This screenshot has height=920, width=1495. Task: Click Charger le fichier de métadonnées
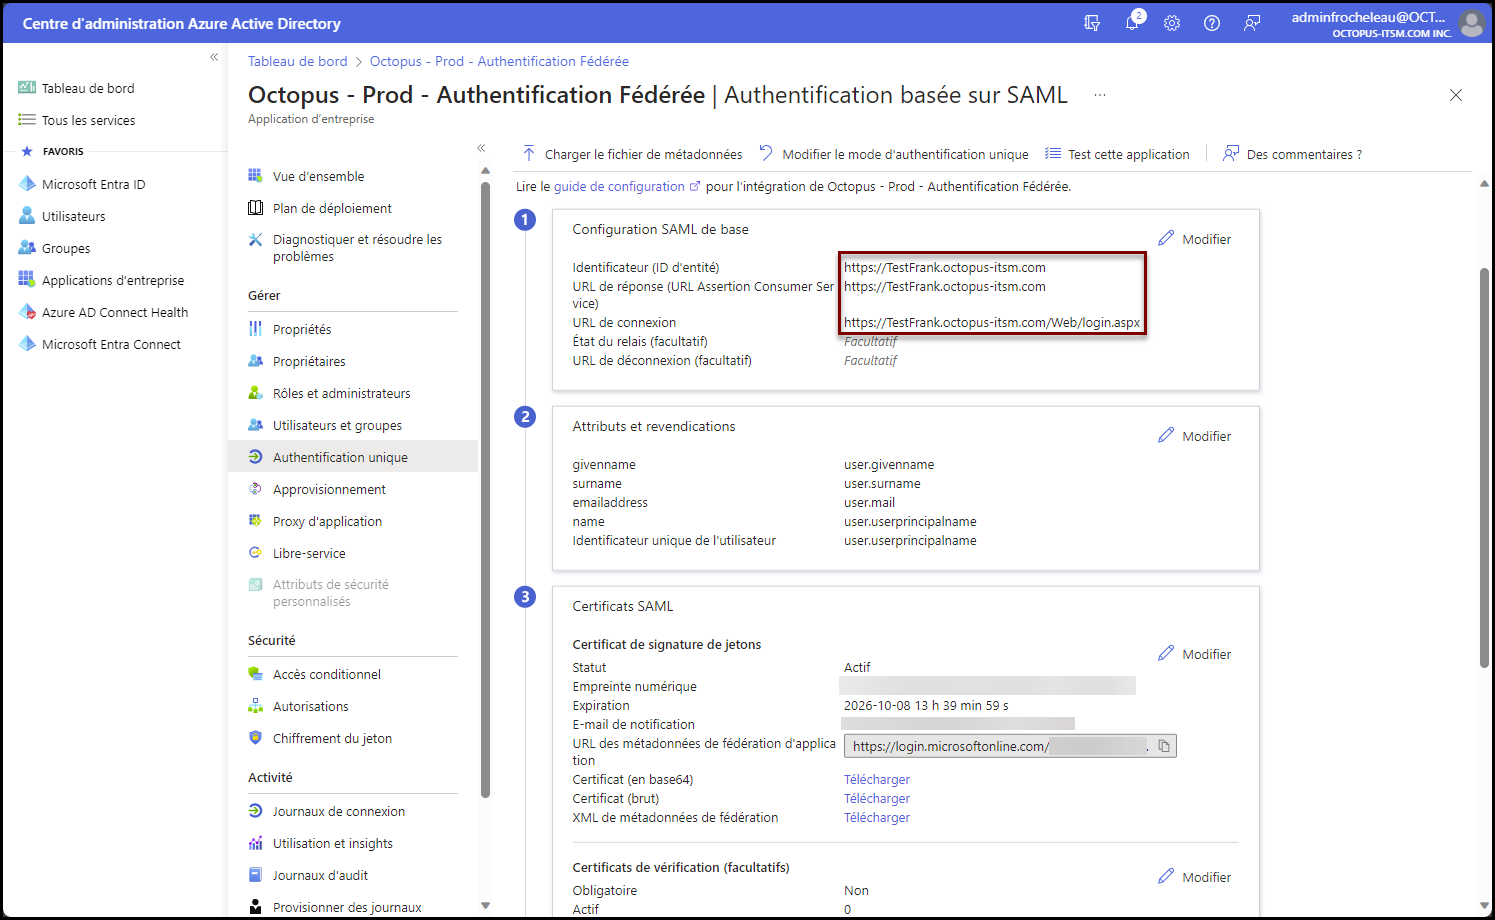click(632, 154)
